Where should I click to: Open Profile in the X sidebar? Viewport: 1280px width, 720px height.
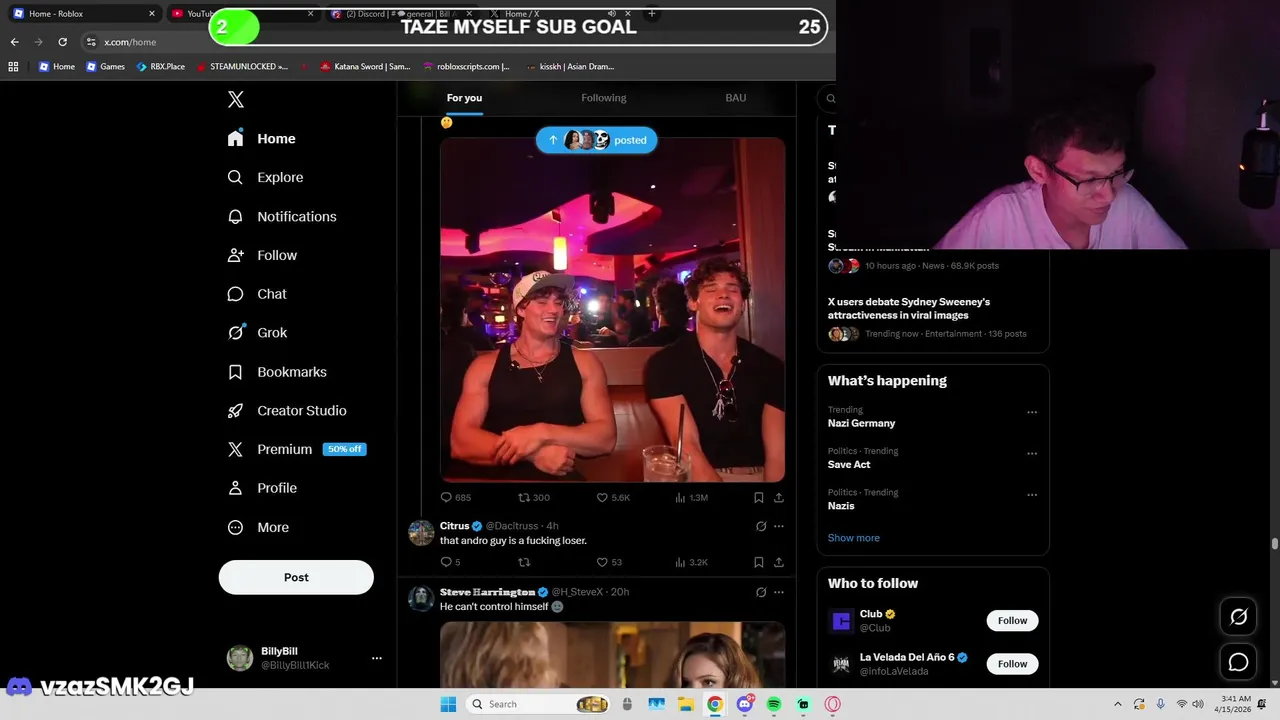[x=261, y=488]
